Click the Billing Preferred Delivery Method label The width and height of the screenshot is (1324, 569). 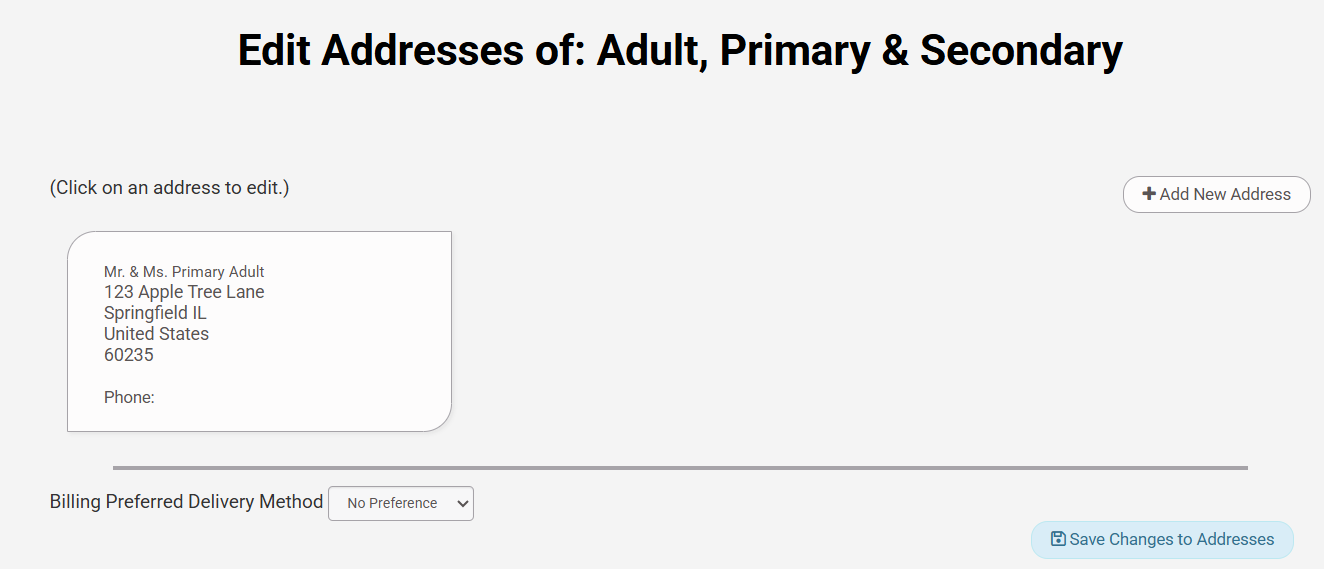pyautogui.click(x=186, y=501)
